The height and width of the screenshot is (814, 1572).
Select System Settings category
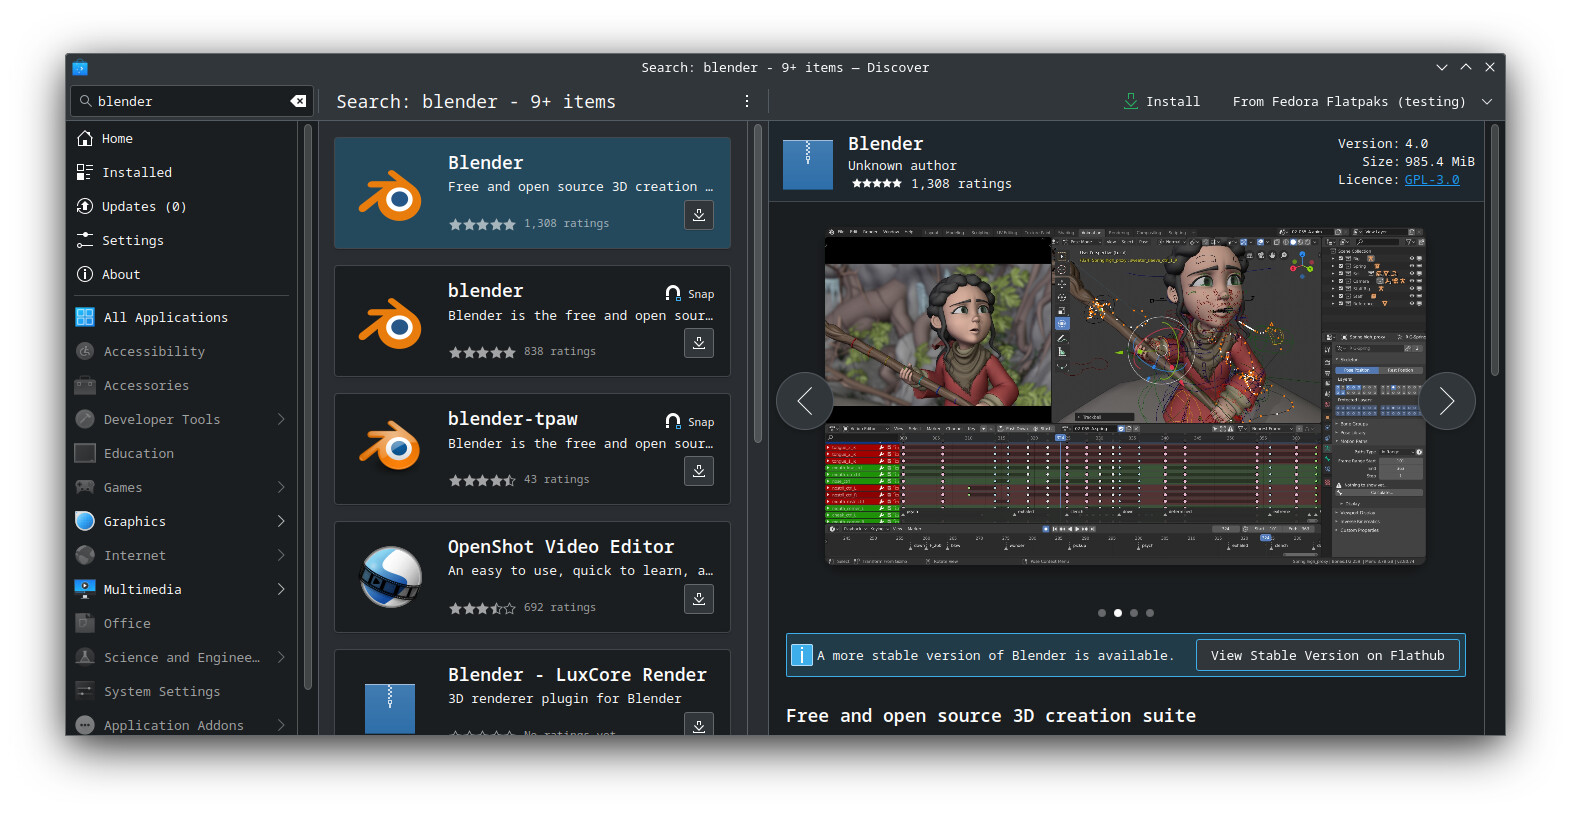tap(182, 691)
